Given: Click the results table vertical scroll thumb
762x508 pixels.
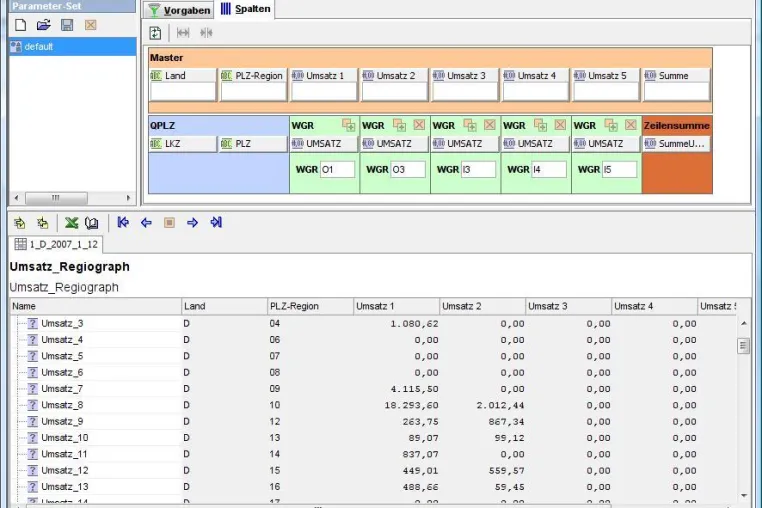Looking at the screenshot, I should [x=744, y=346].
